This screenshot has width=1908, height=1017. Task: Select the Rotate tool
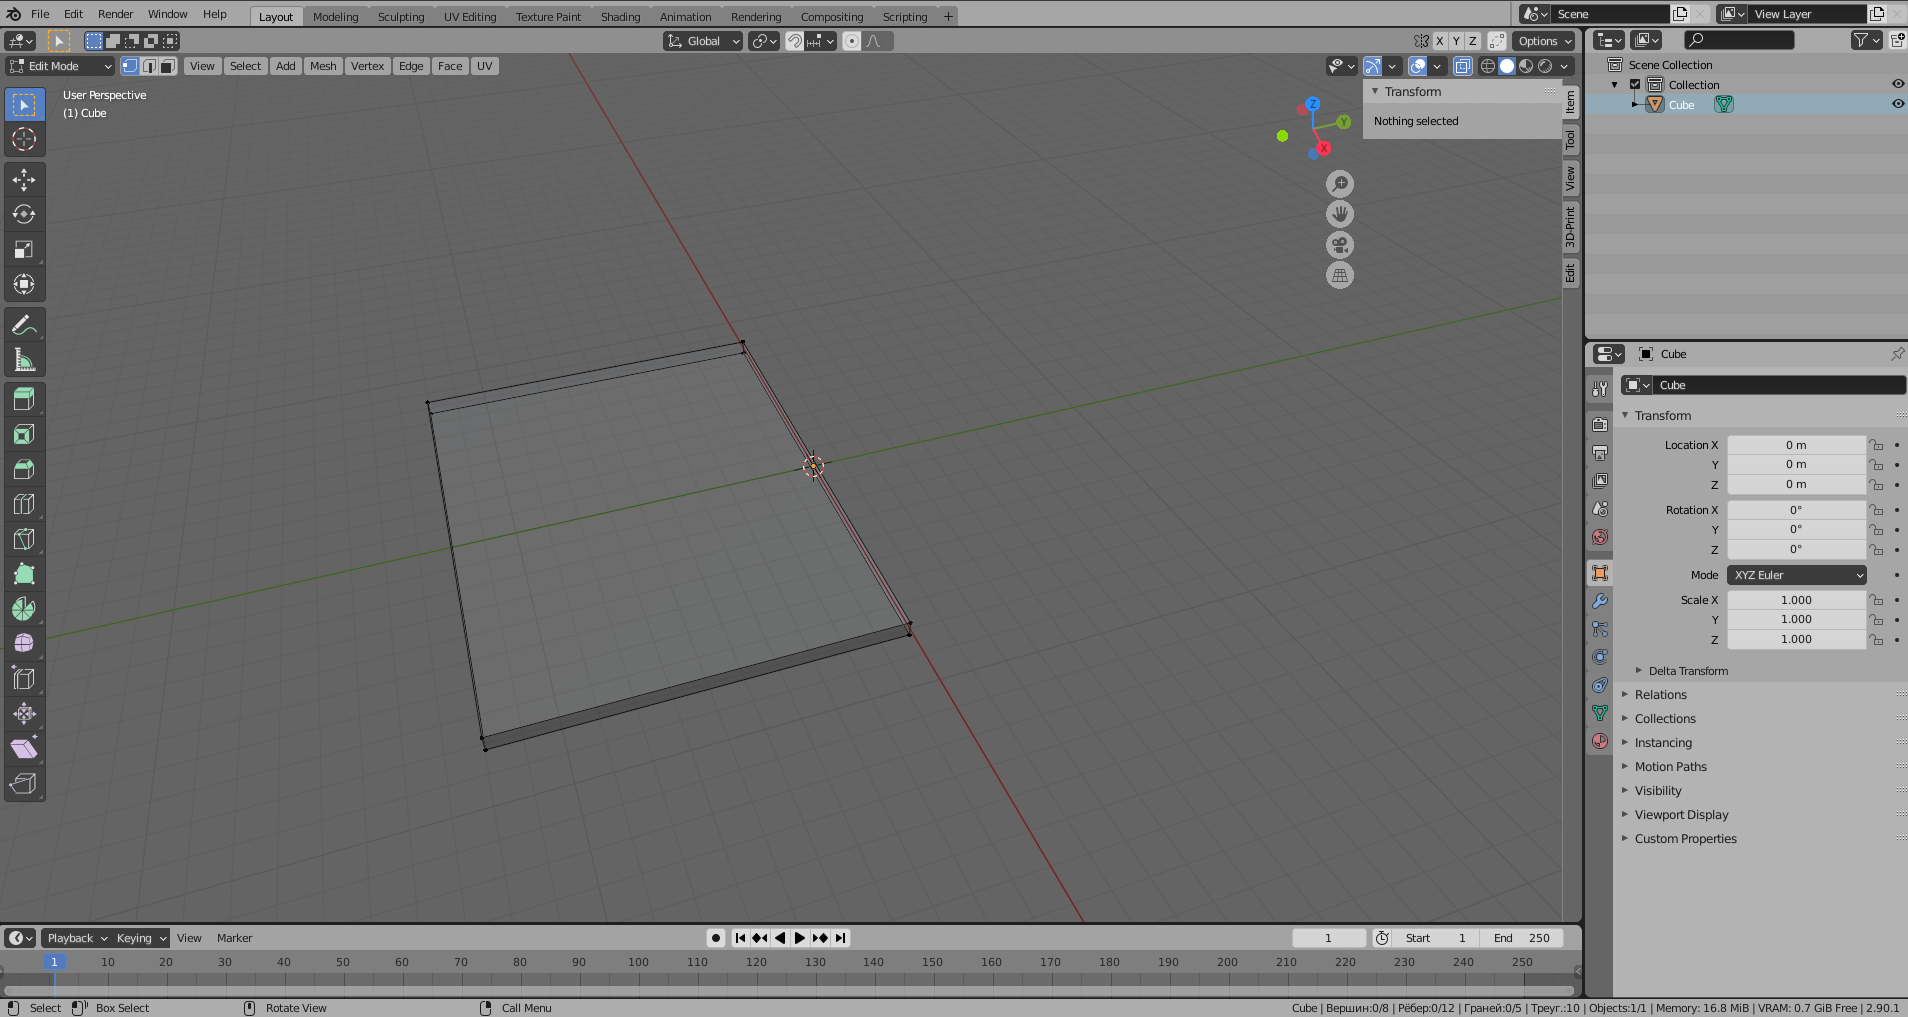tap(24, 215)
